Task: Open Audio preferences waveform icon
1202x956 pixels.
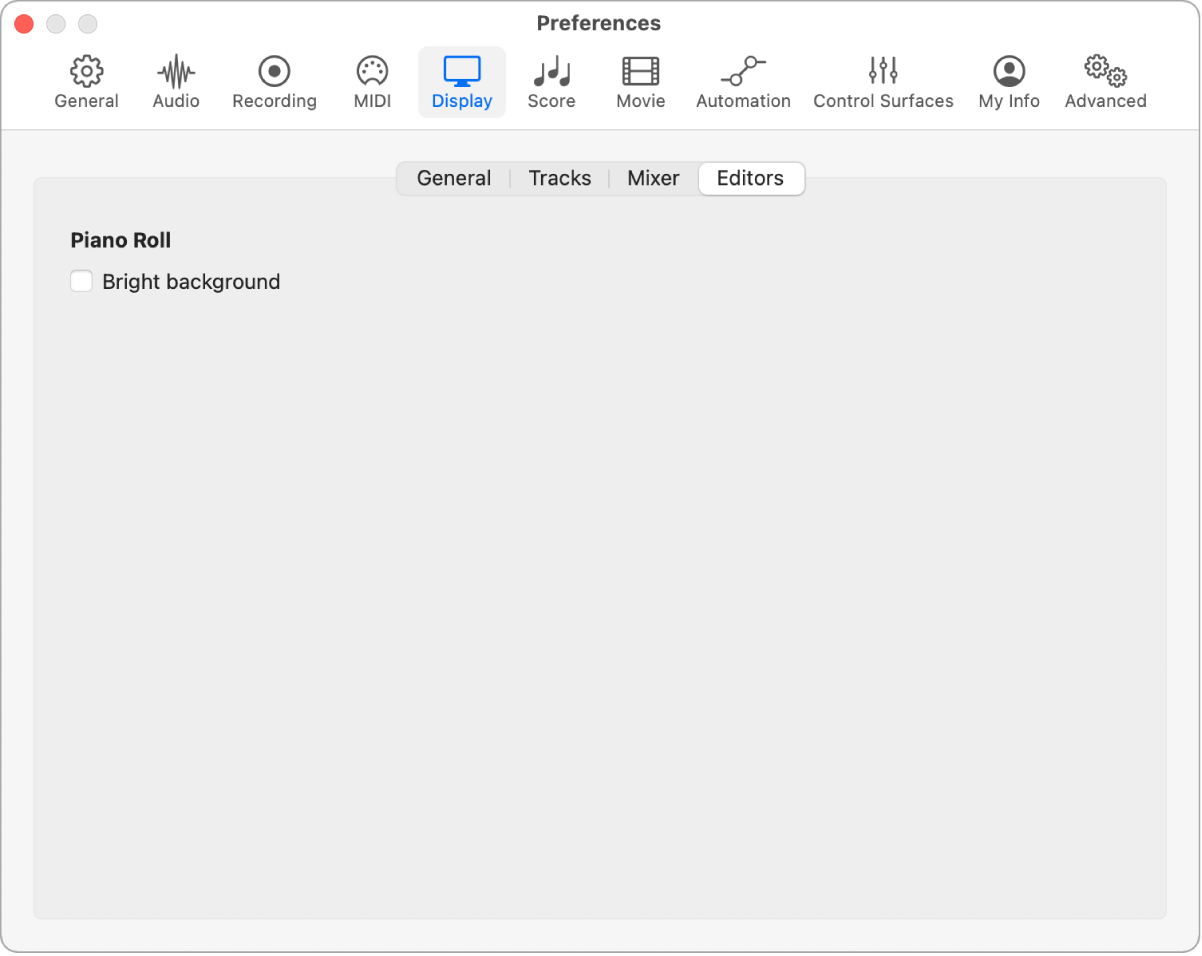Action: click(176, 71)
